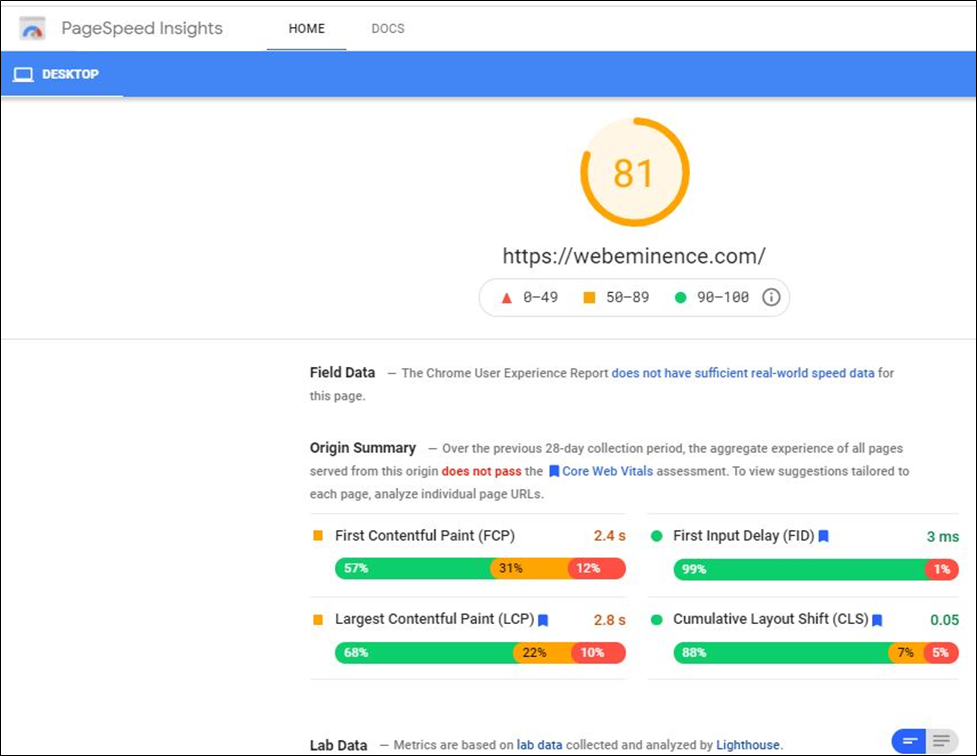Viewport: 977px width, 756px height.
Task: Click the FID red 1% bar segment
Action: 942,569
